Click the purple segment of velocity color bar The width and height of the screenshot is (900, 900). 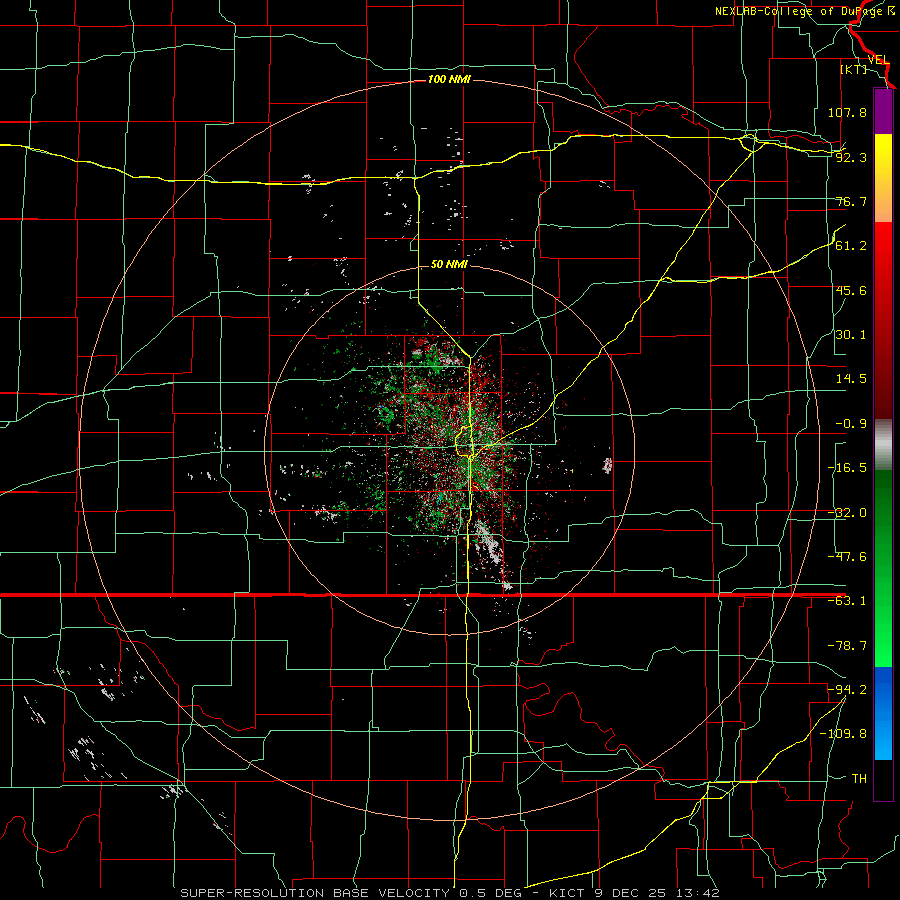click(883, 112)
